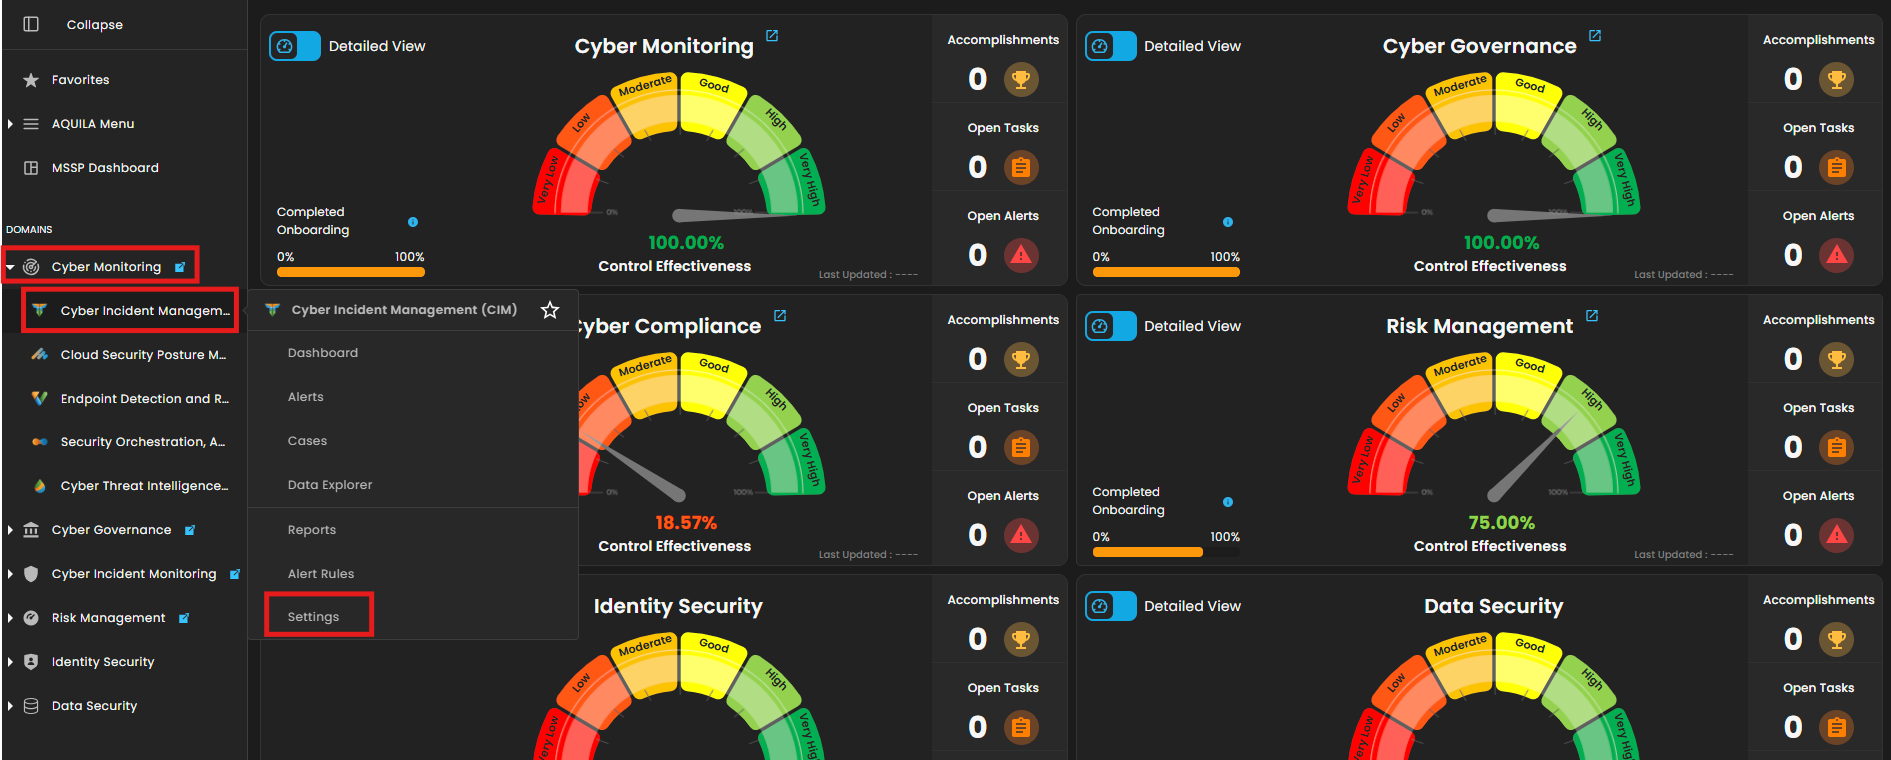This screenshot has width=1891, height=760.
Task: Click Cyber Governance Open Alerts warning icon
Action: pos(1837,255)
